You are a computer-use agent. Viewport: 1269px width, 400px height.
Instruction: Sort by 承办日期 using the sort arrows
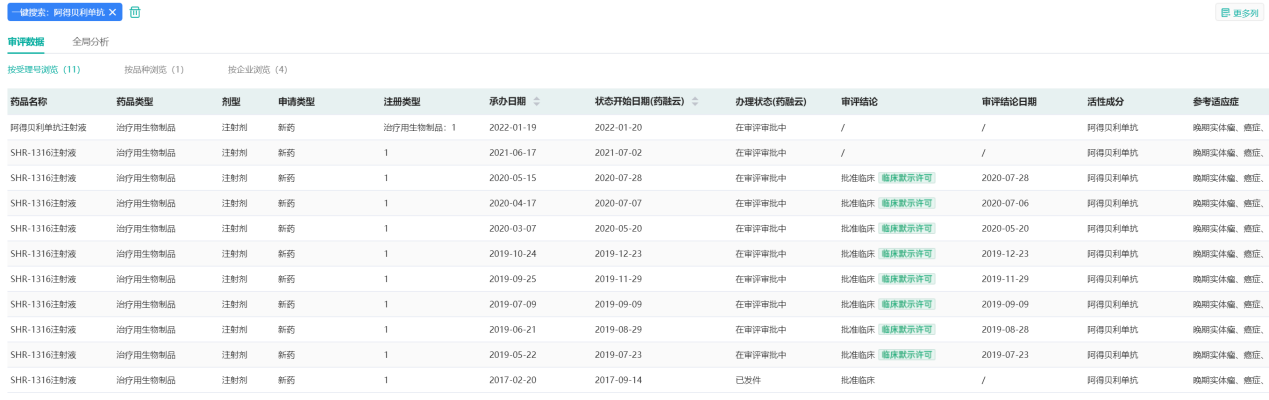pyautogui.click(x=536, y=102)
